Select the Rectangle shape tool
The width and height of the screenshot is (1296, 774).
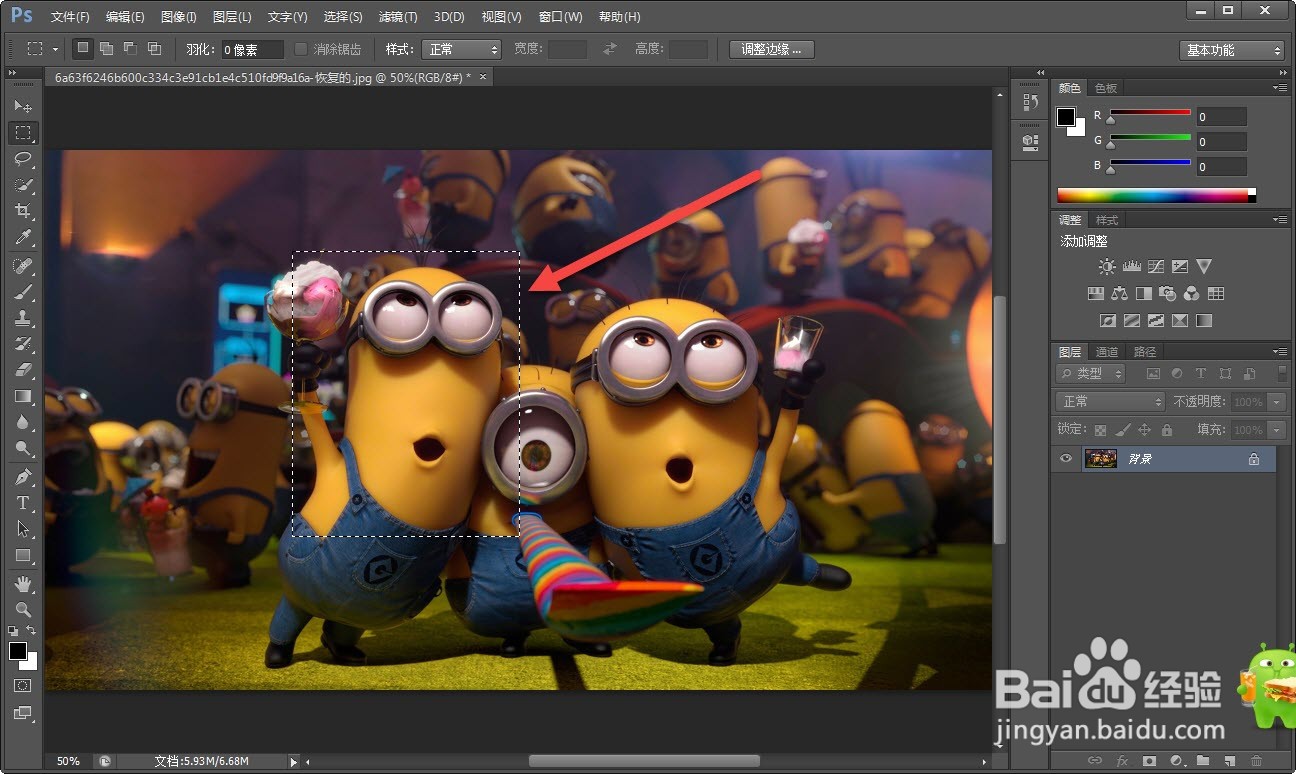point(23,555)
